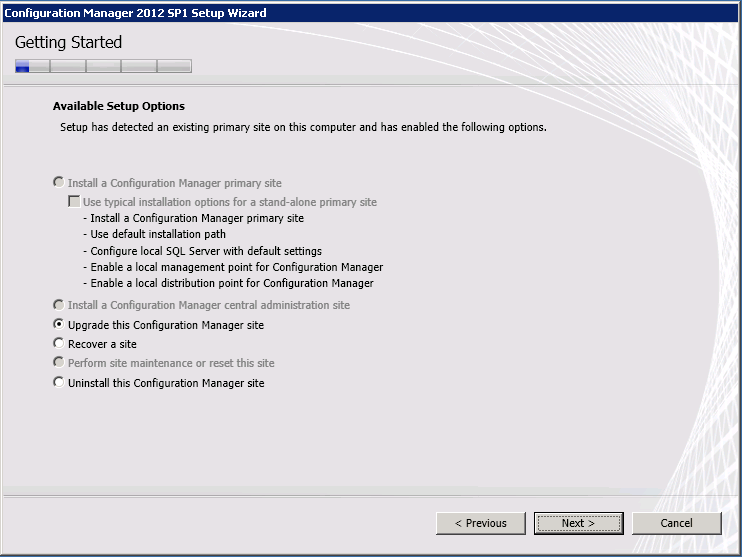The width and height of the screenshot is (742, 557).
Task: Select Install a central administration site option
Action: tap(59, 305)
